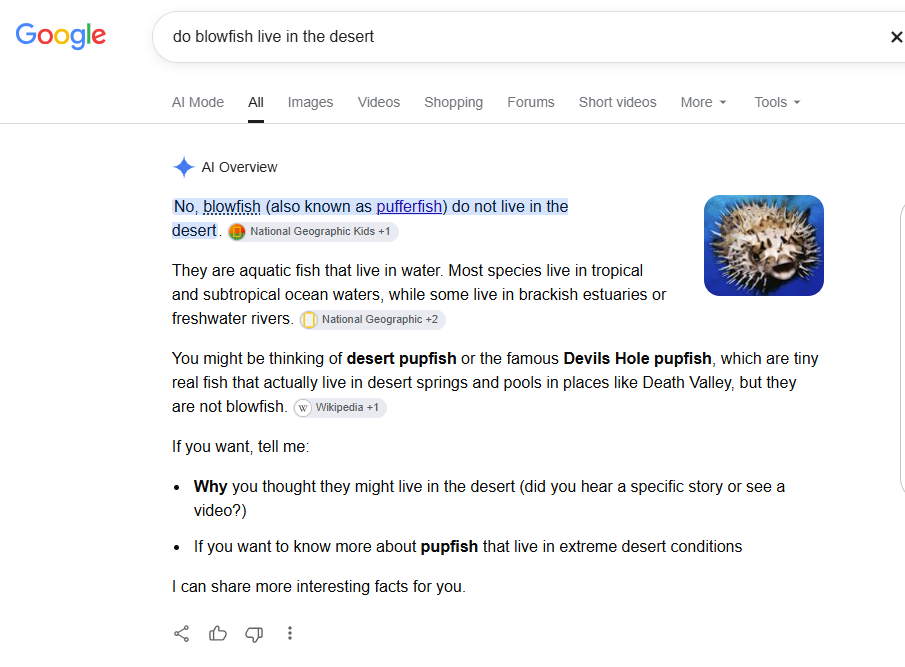Select the All results tab

(256, 102)
